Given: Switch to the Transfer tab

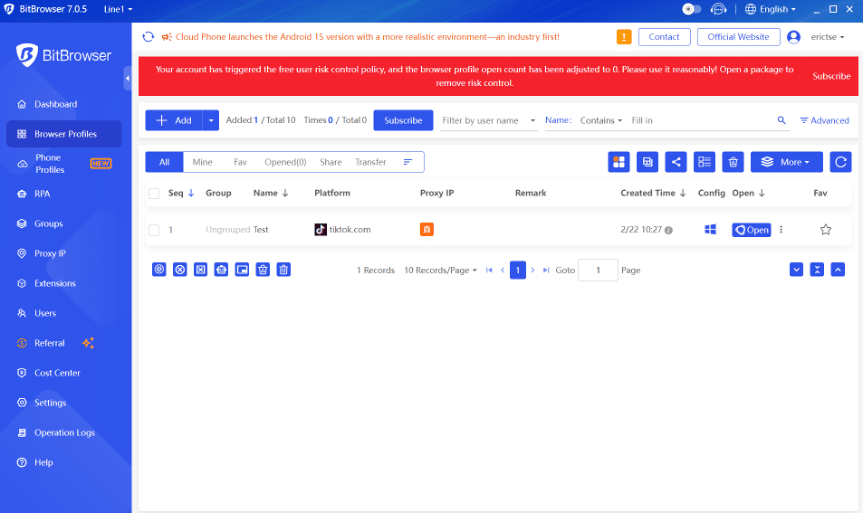Looking at the screenshot, I should [371, 162].
